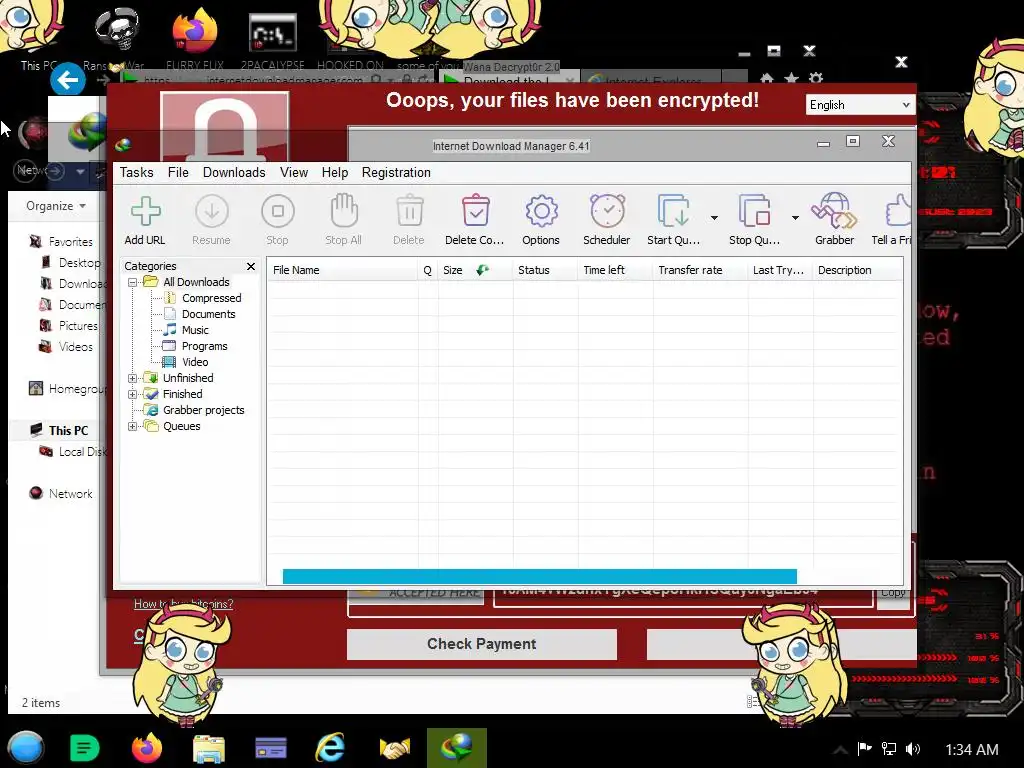Open the File menu
Image resolution: width=1024 pixels, height=768 pixels.
pyautogui.click(x=178, y=172)
